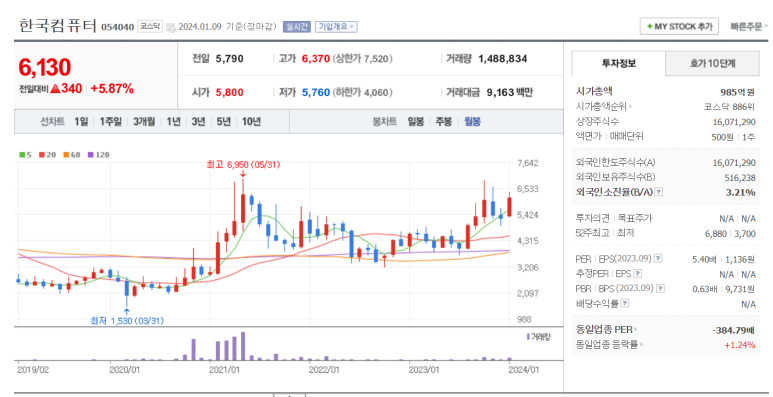Image resolution: width=773 pixels, height=397 pixels.
Task: Switch to the 호가10단계 tab
Action: [712, 63]
